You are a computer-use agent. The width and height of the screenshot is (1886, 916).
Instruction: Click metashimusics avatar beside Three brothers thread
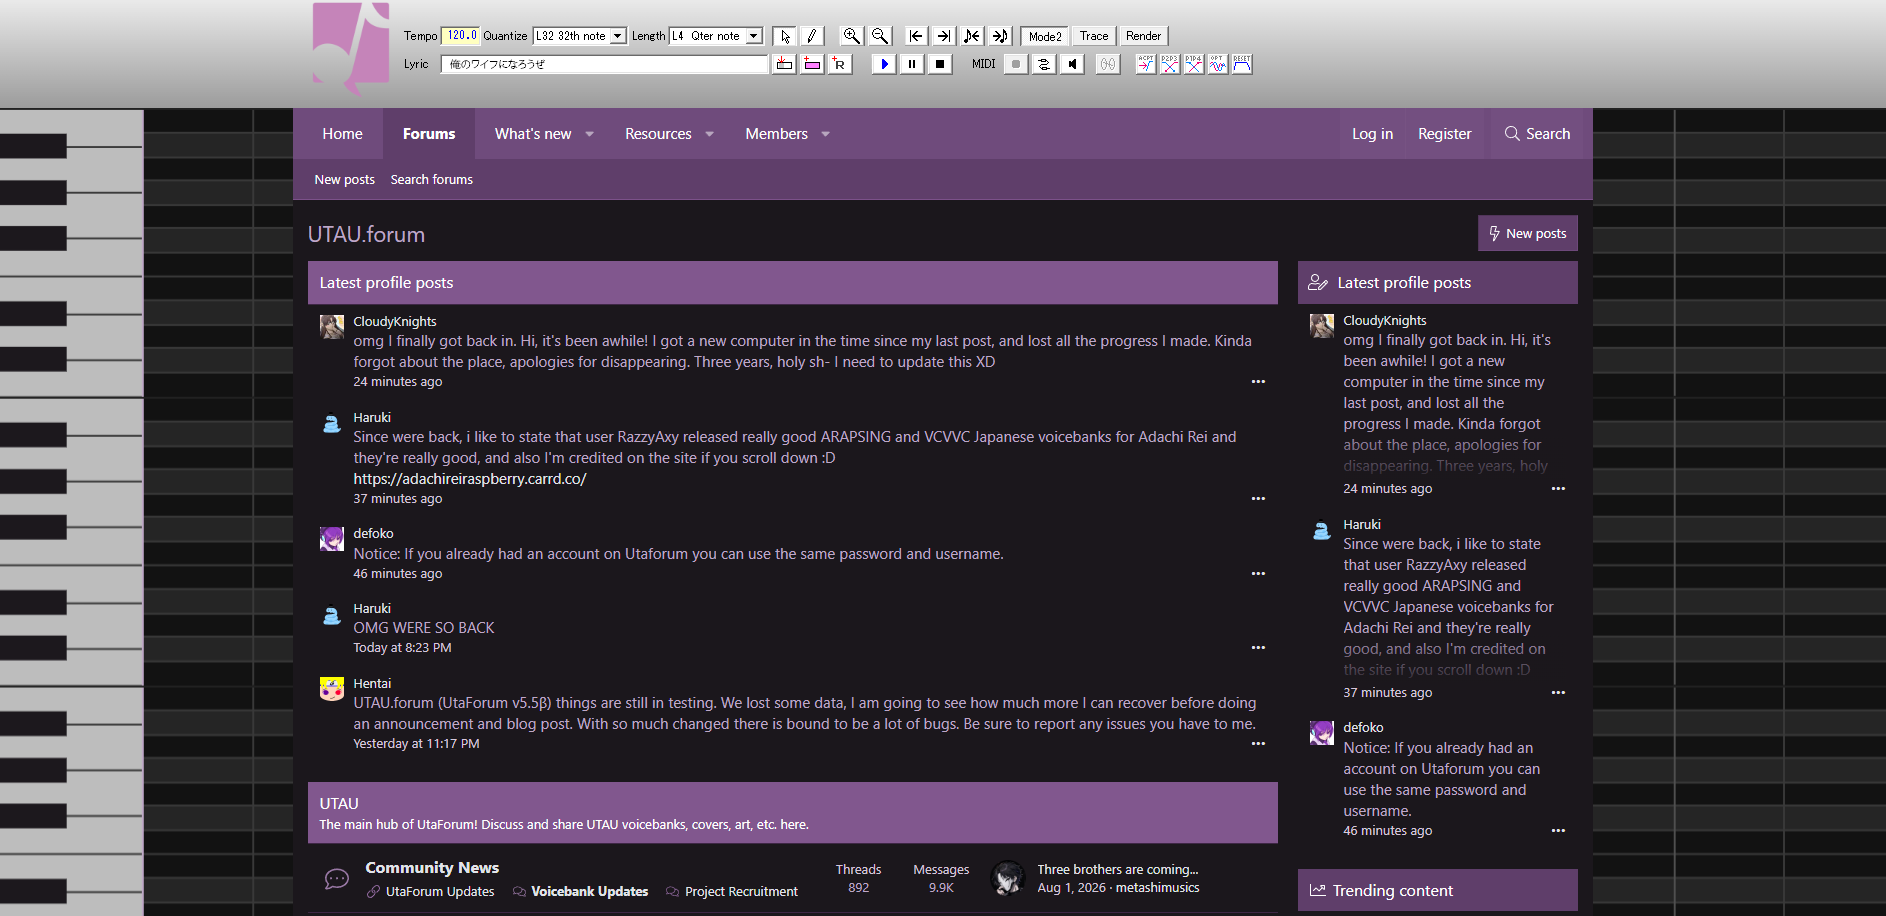[1008, 878]
